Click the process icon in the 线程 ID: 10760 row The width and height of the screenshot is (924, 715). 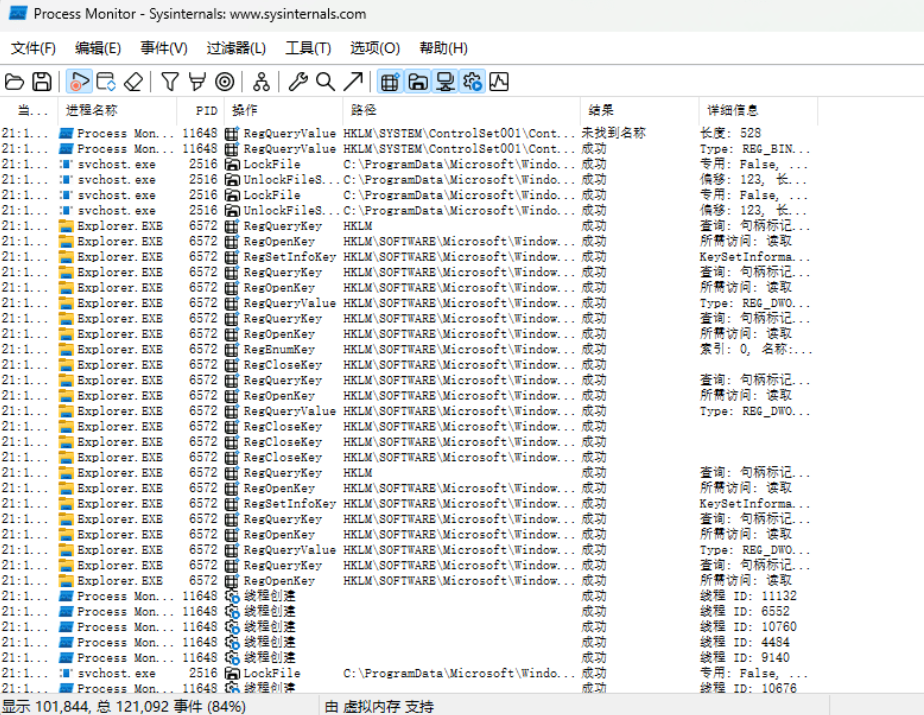[x=67, y=627]
